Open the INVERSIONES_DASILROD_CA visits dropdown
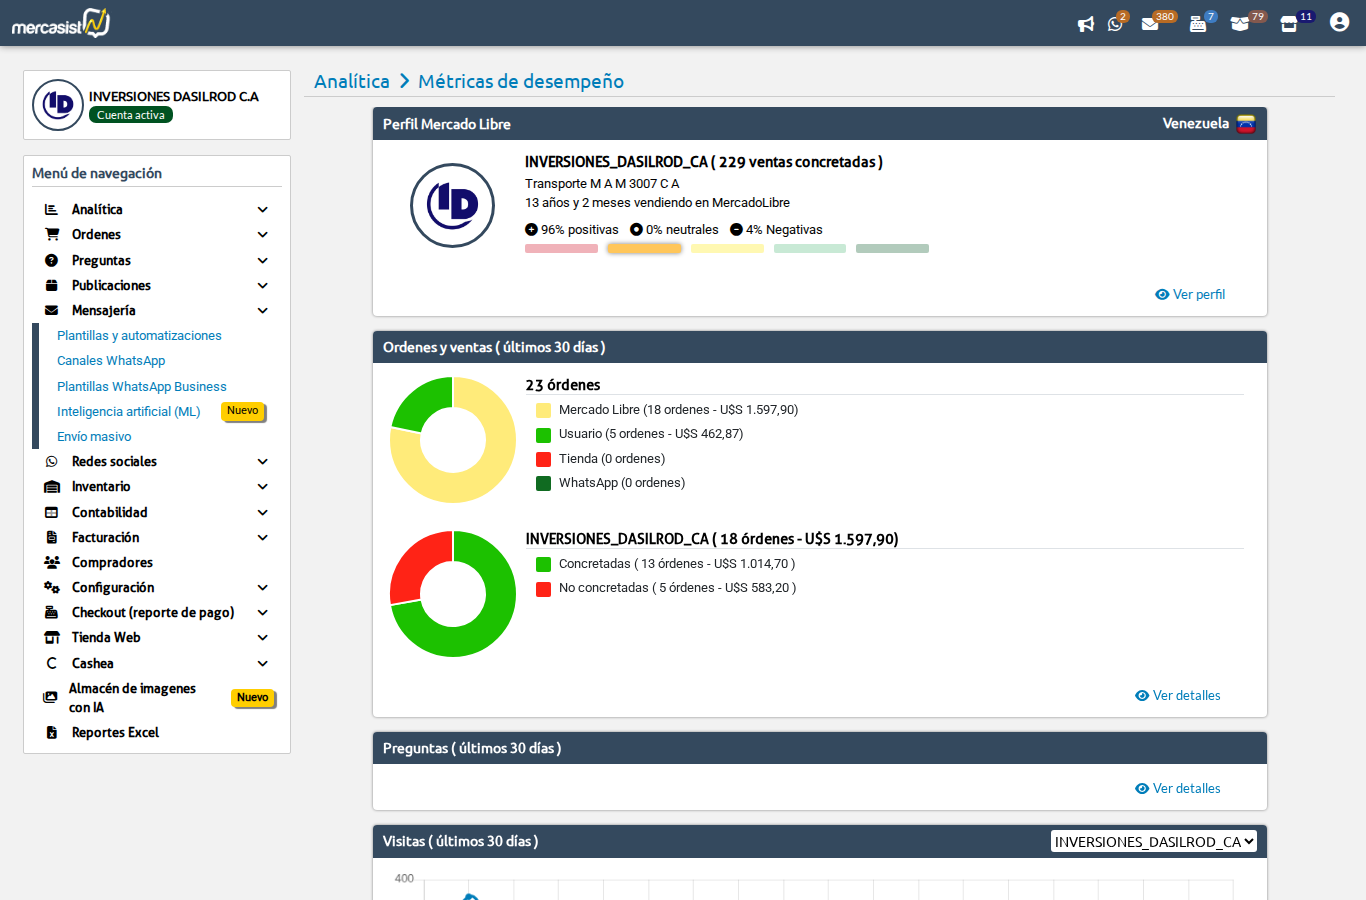This screenshot has height=900, width=1366. [x=1153, y=842]
